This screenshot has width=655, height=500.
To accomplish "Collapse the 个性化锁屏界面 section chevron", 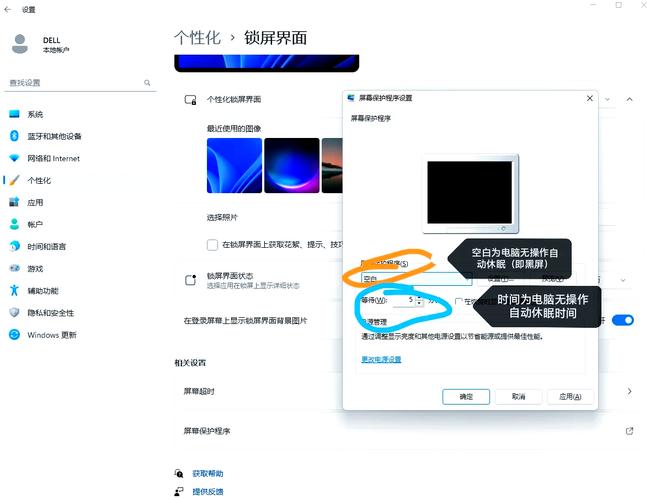I will tap(630, 99).
